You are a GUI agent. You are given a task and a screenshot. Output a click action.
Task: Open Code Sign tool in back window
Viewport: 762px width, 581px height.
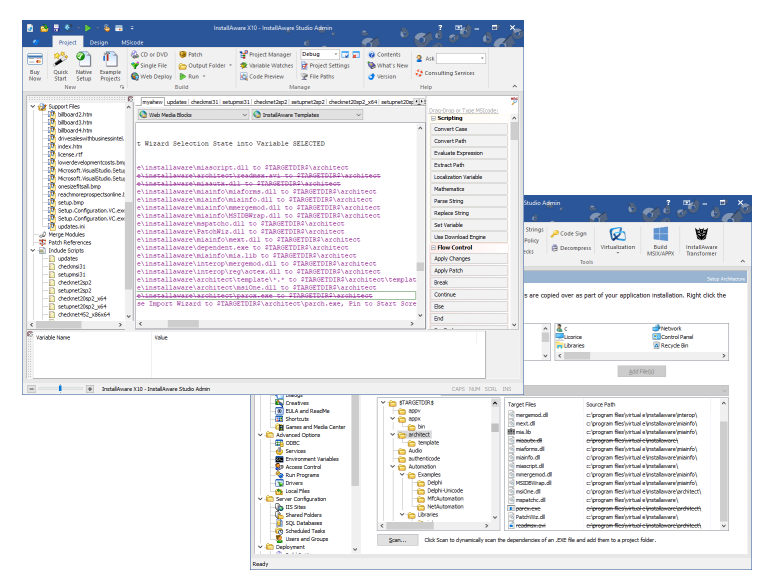click(569, 234)
